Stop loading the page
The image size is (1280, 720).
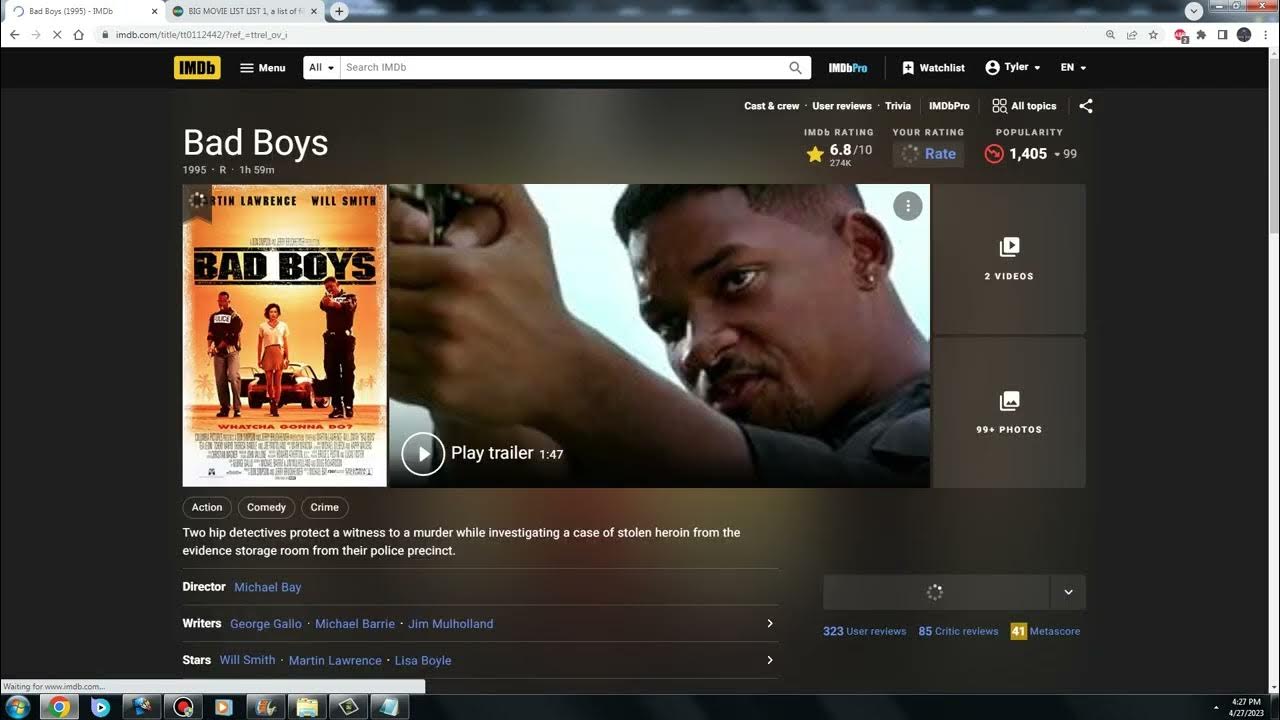pos(57,34)
